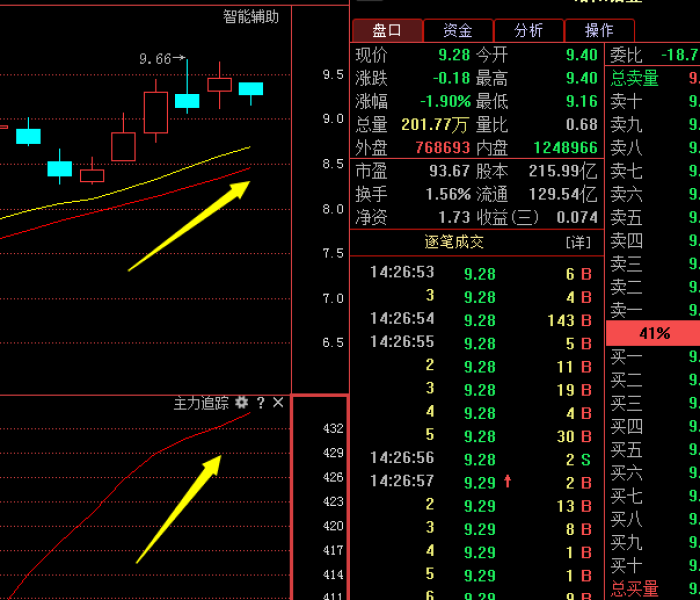Viewport: 700px width, 600px height.
Task: Select the rightmost cyan candlestick
Action: tap(251, 90)
